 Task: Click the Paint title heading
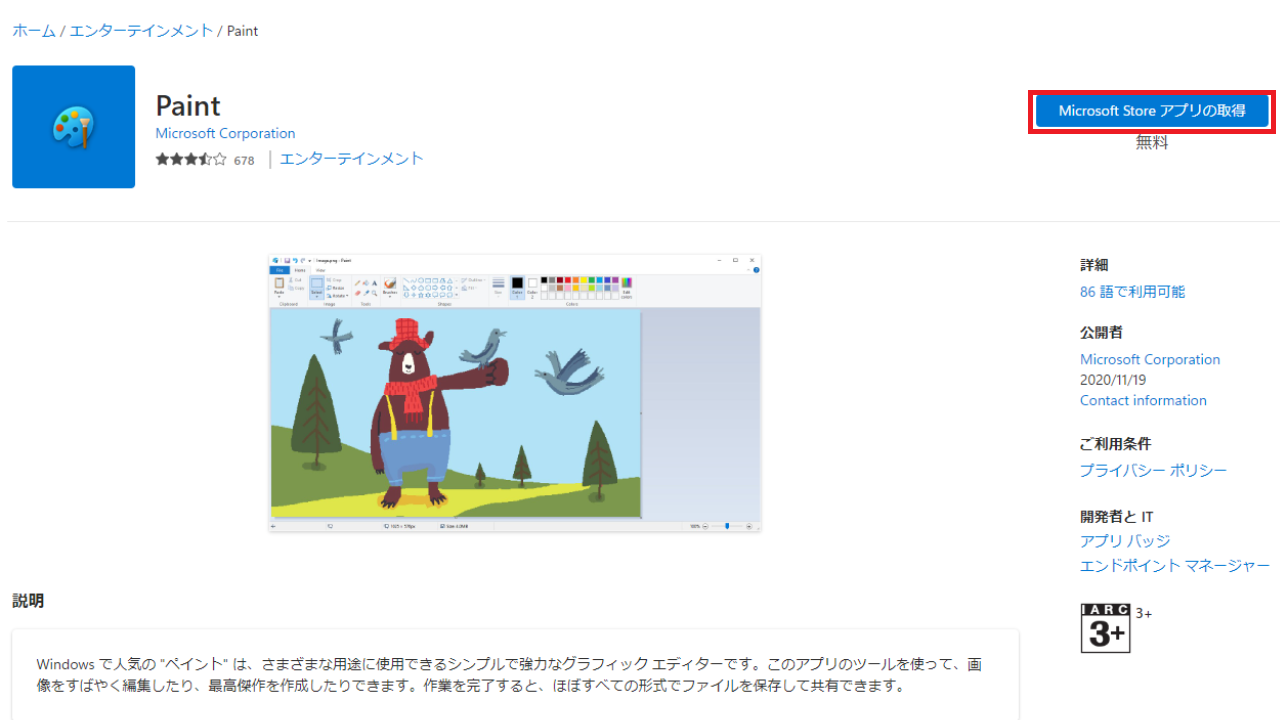click(188, 106)
